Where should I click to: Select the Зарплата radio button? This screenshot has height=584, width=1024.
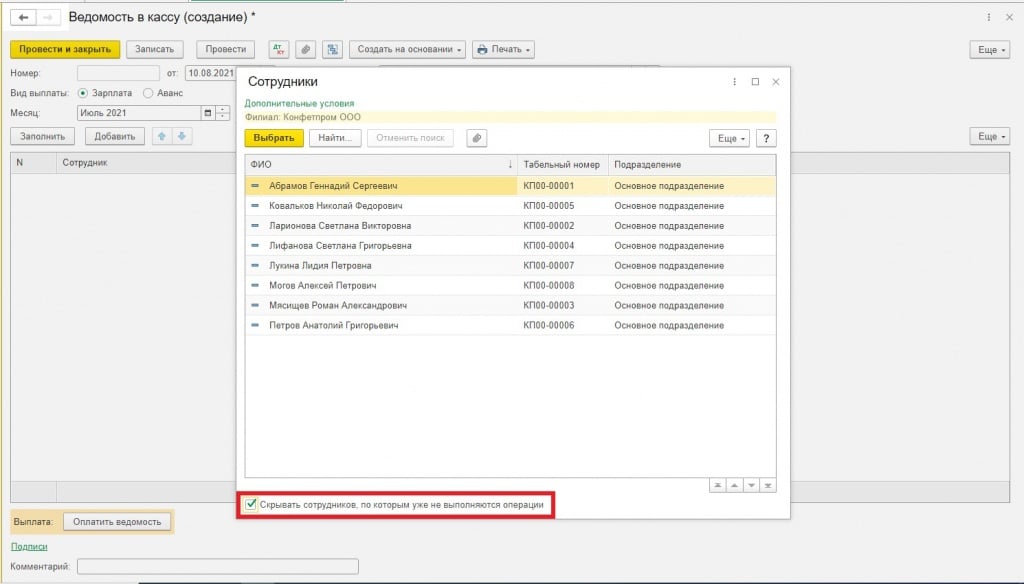tap(83, 93)
